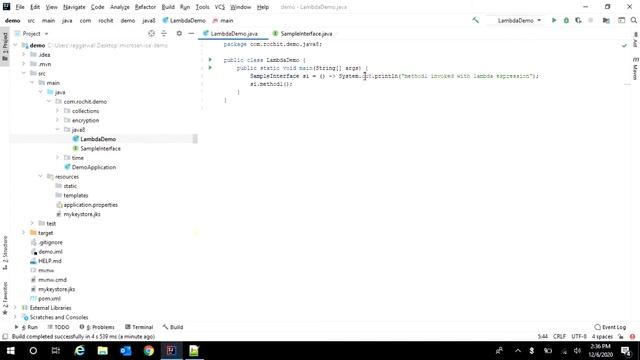Click the CRLF line separator indicator
This screenshot has width=640, height=360.
[x=559, y=337]
